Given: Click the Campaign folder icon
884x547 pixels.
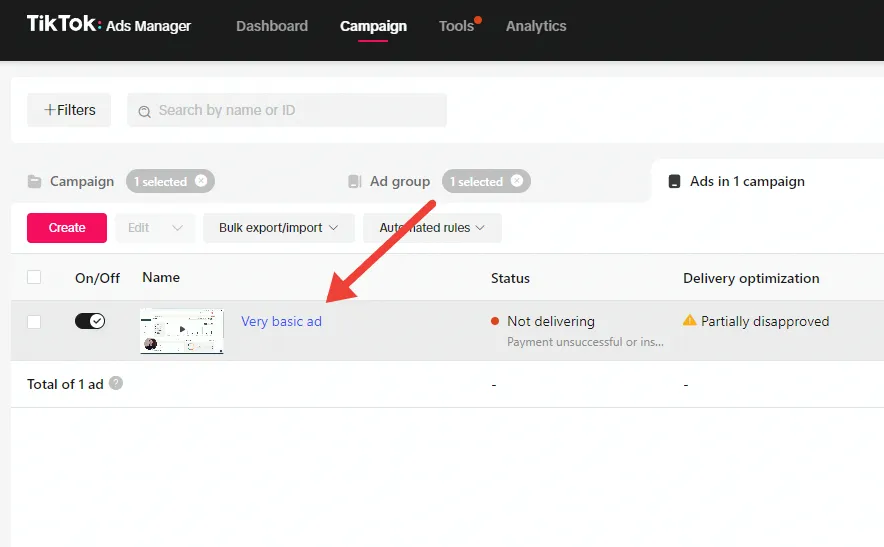Looking at the screenshot, I should (34, 182).
